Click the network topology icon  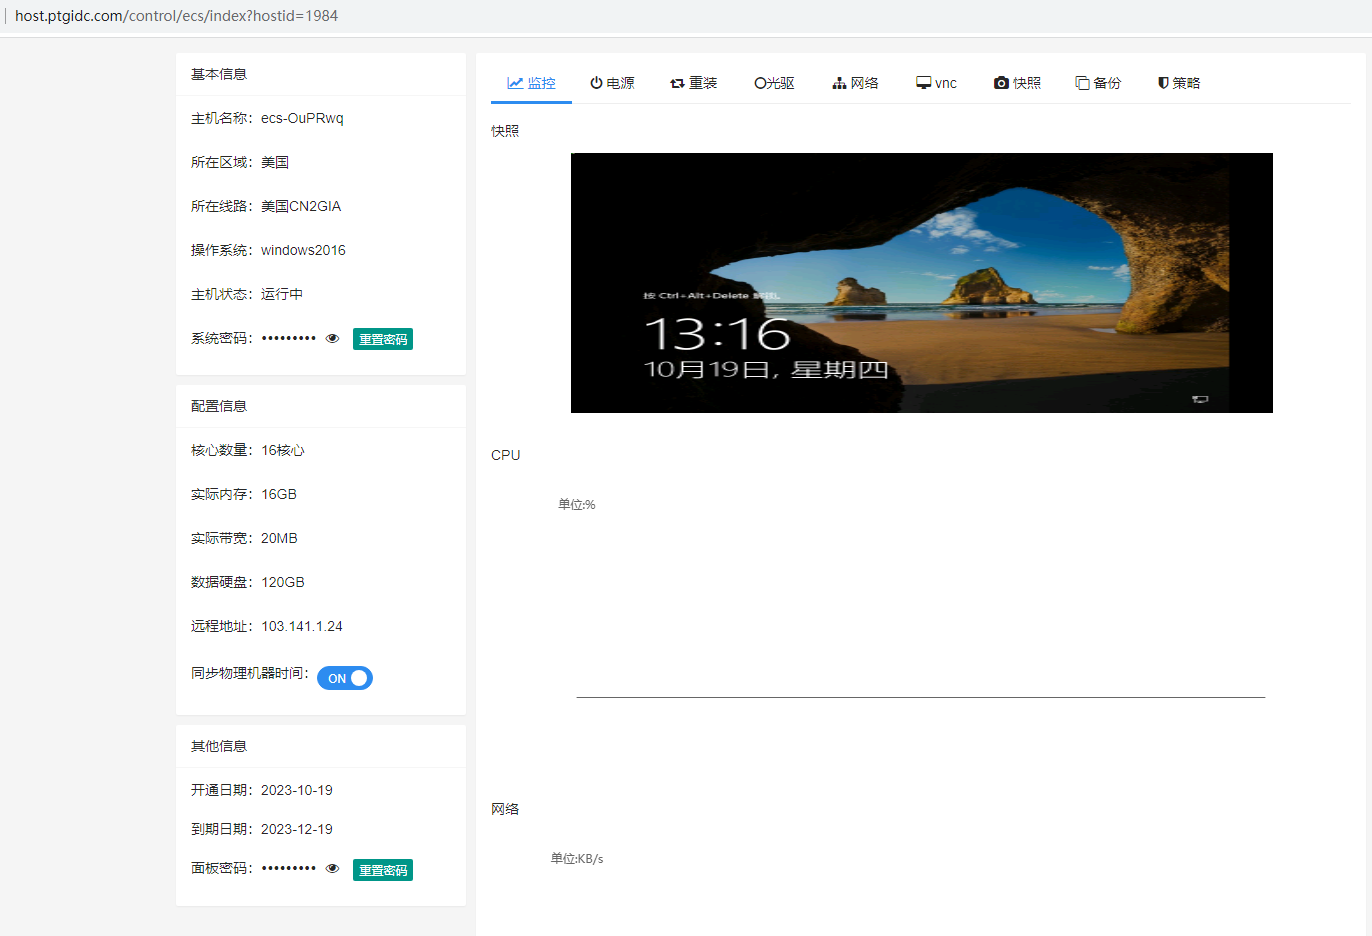pyautogui.click(x=839, y=83)
